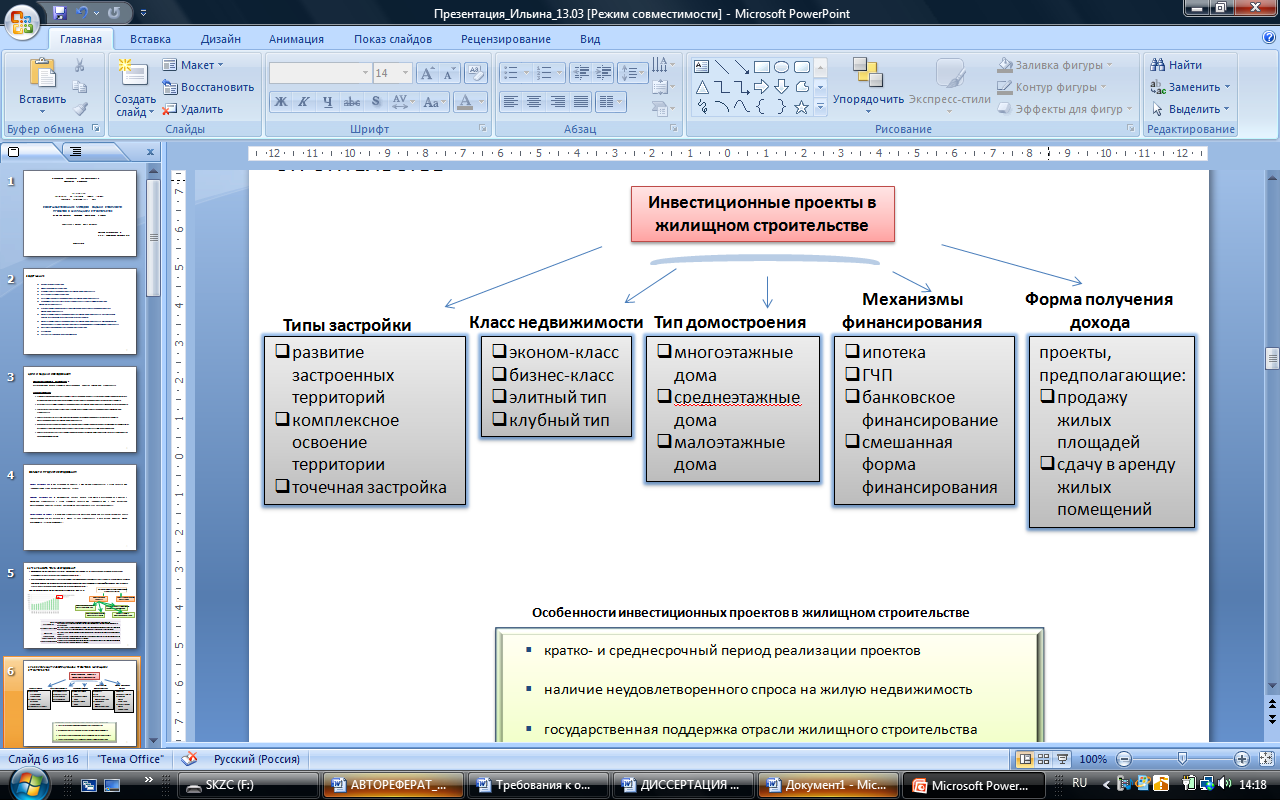This screenshot has width=1280, height=800.
Task: Activate the Format Painter brush
Action: (x=80, y=109)
